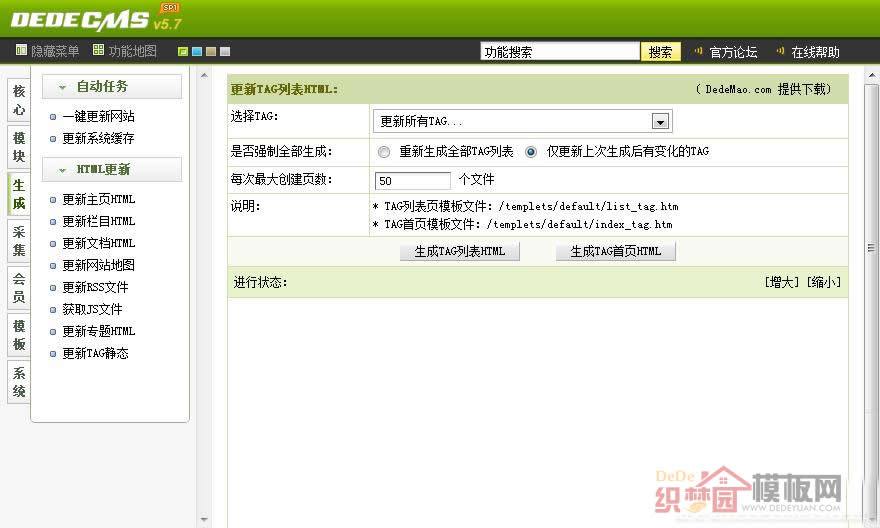Switch to the 采集 side tab
This screenshot has width=880, height=528.
pyautogui.click(x=19, y=240)
